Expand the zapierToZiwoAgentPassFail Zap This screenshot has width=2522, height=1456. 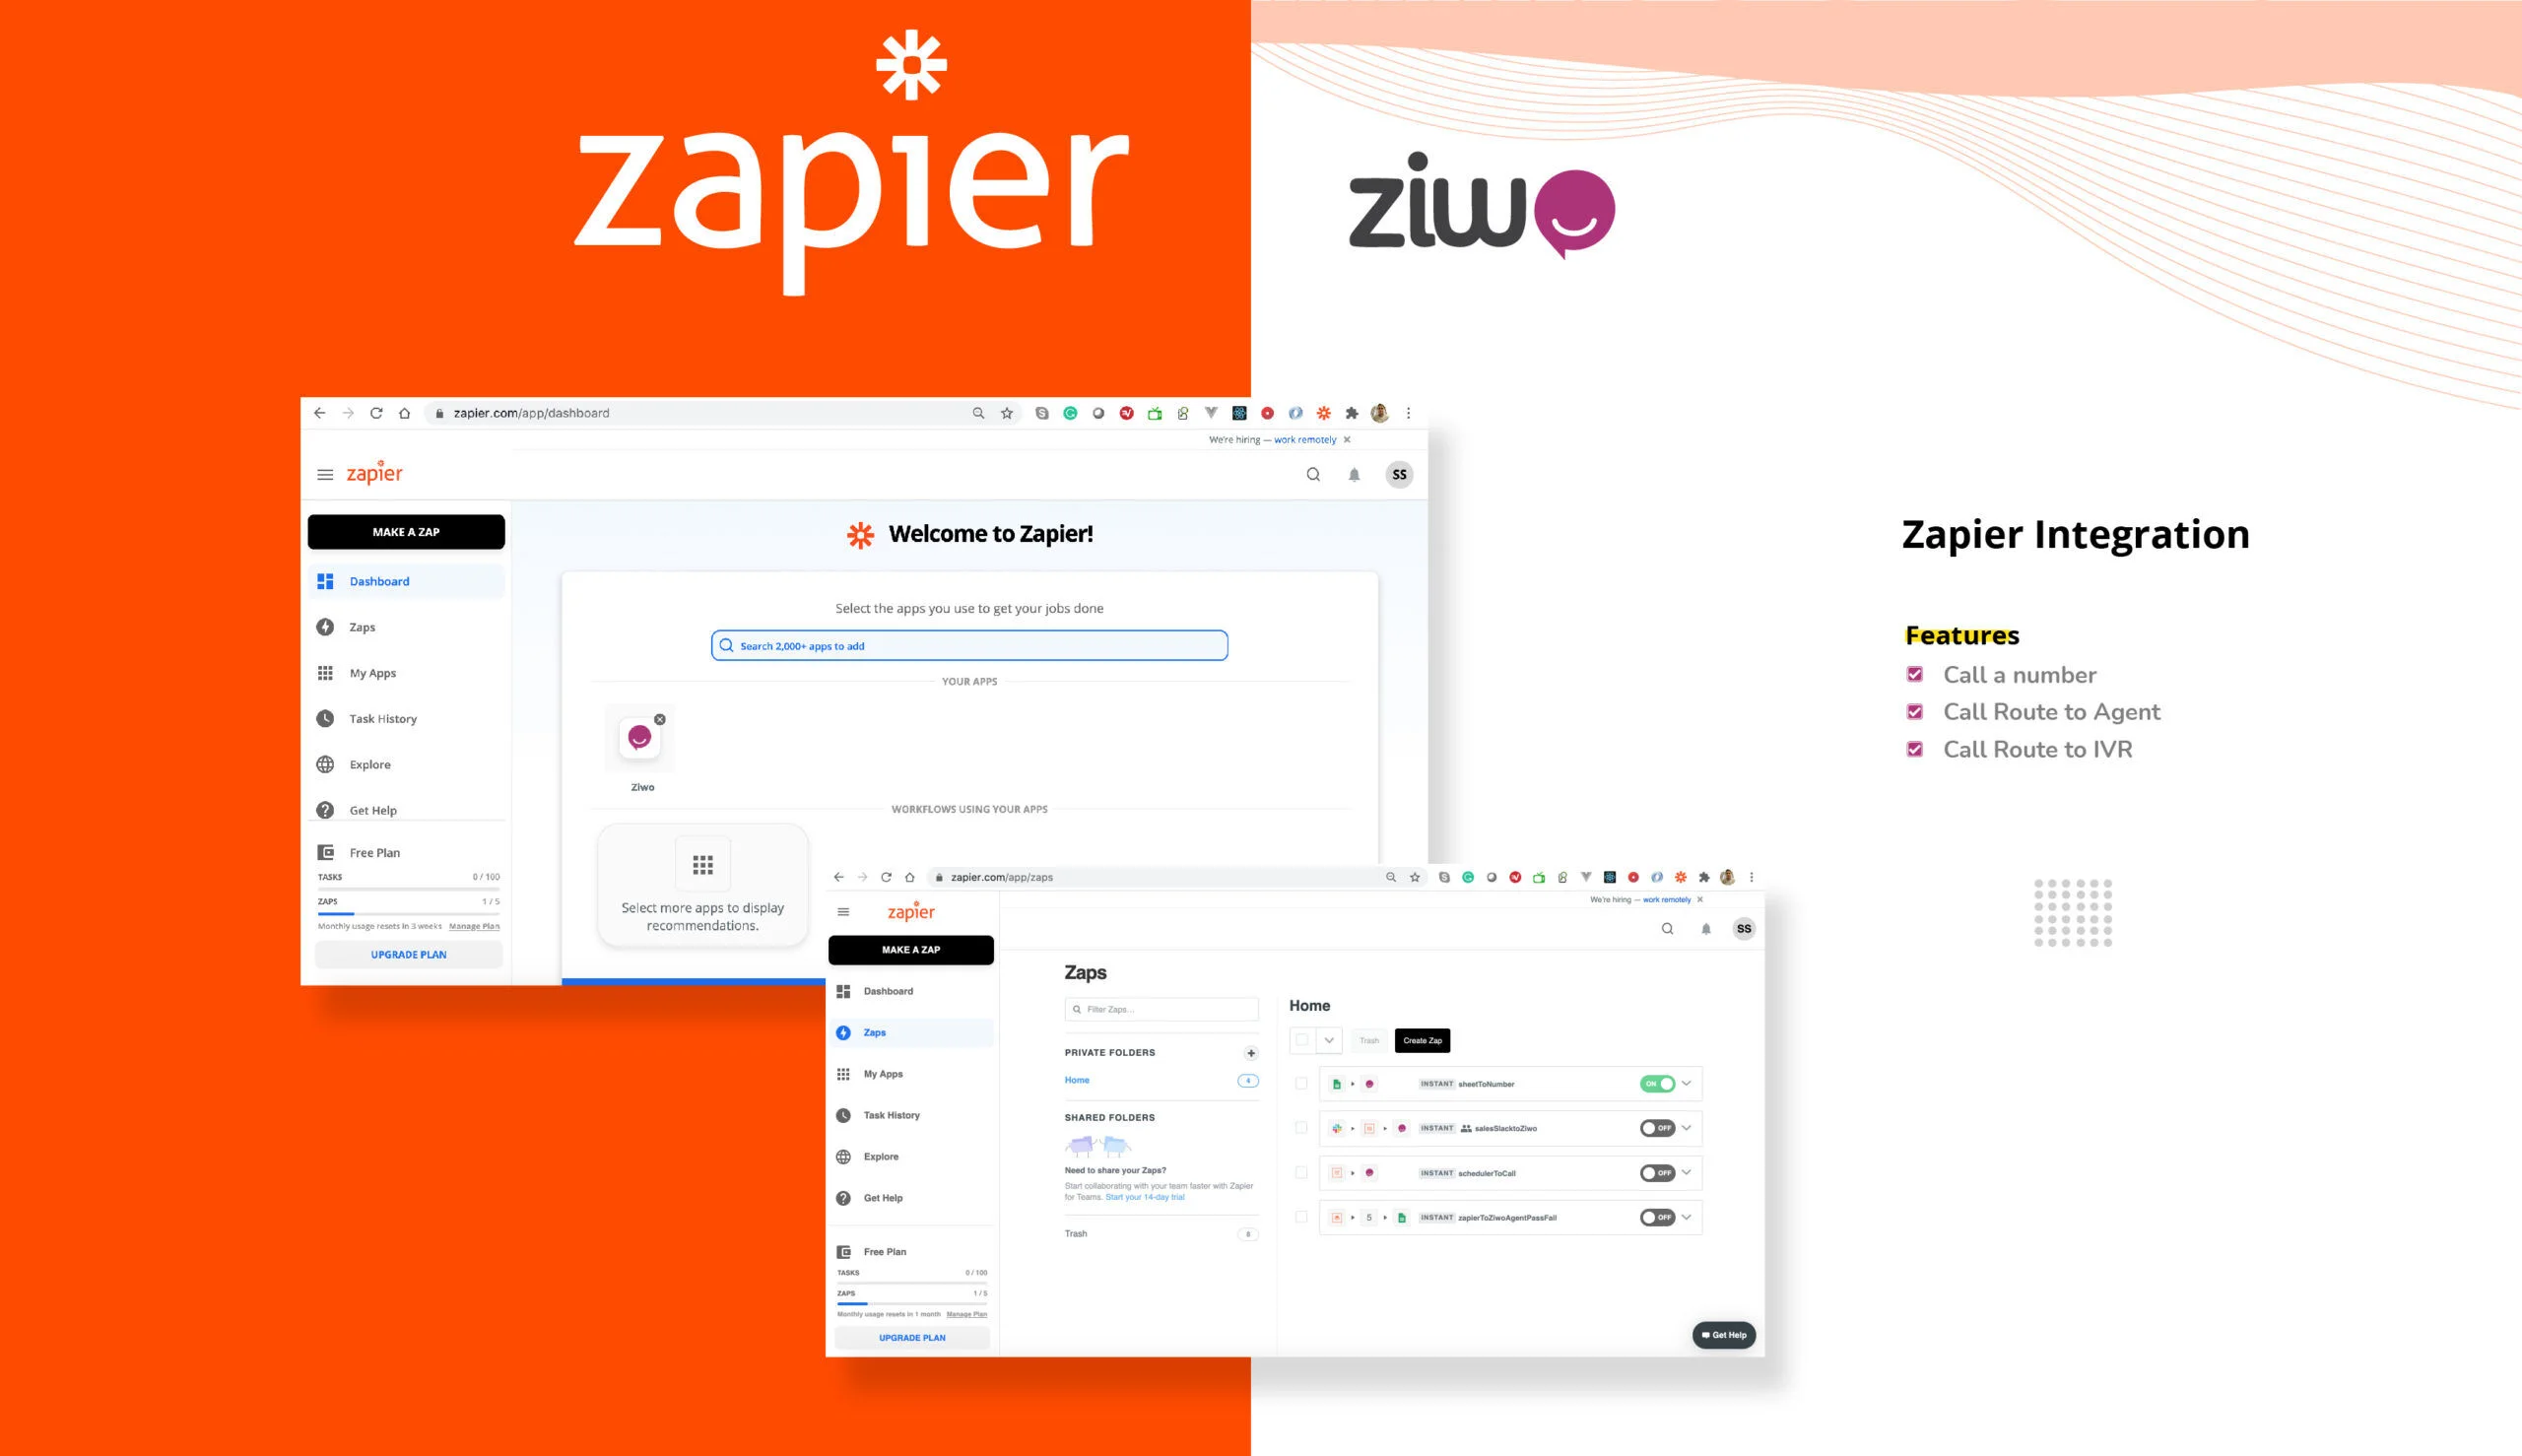point(1693,1217)
